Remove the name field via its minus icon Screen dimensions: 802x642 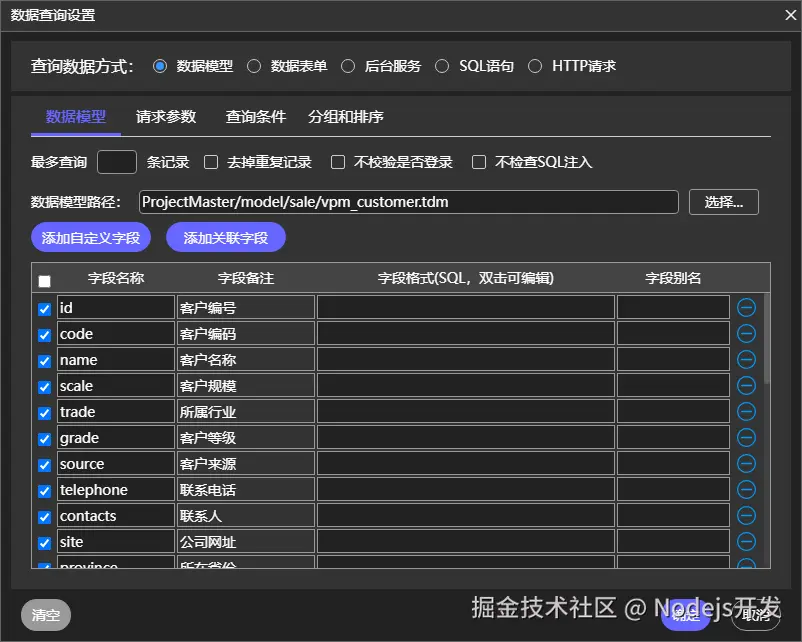(x=746, y=359)
